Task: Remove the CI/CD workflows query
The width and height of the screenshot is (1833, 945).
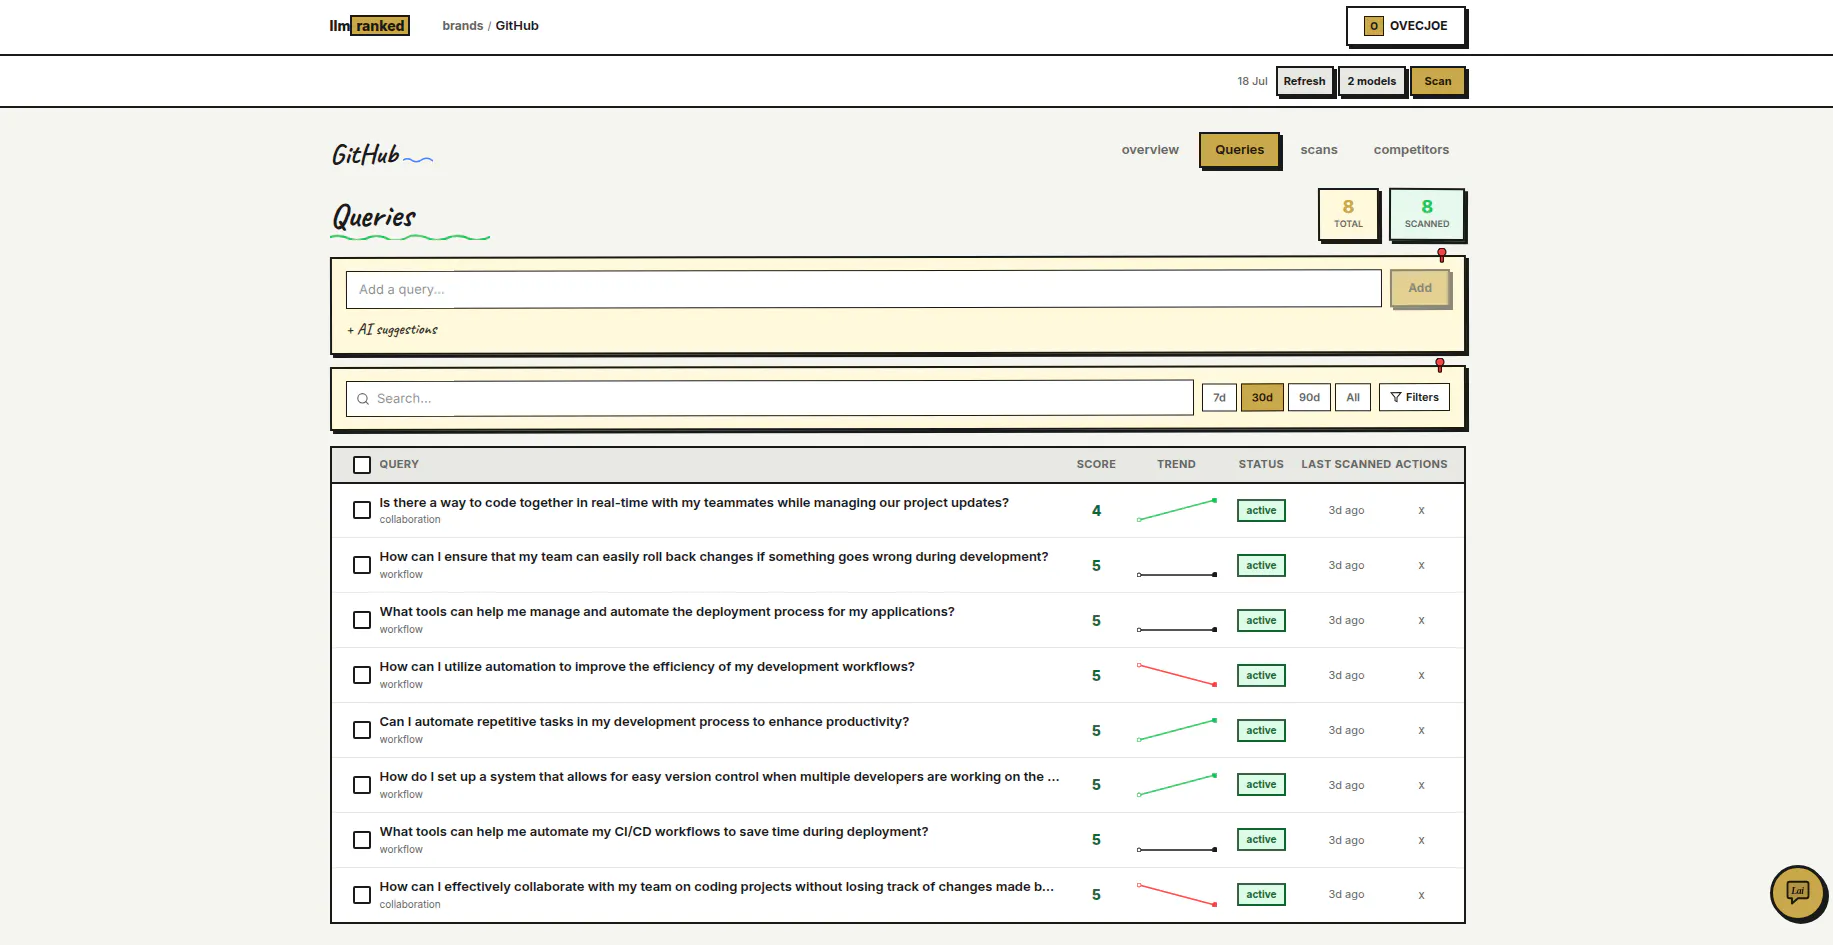Action: coord(1421,841)
